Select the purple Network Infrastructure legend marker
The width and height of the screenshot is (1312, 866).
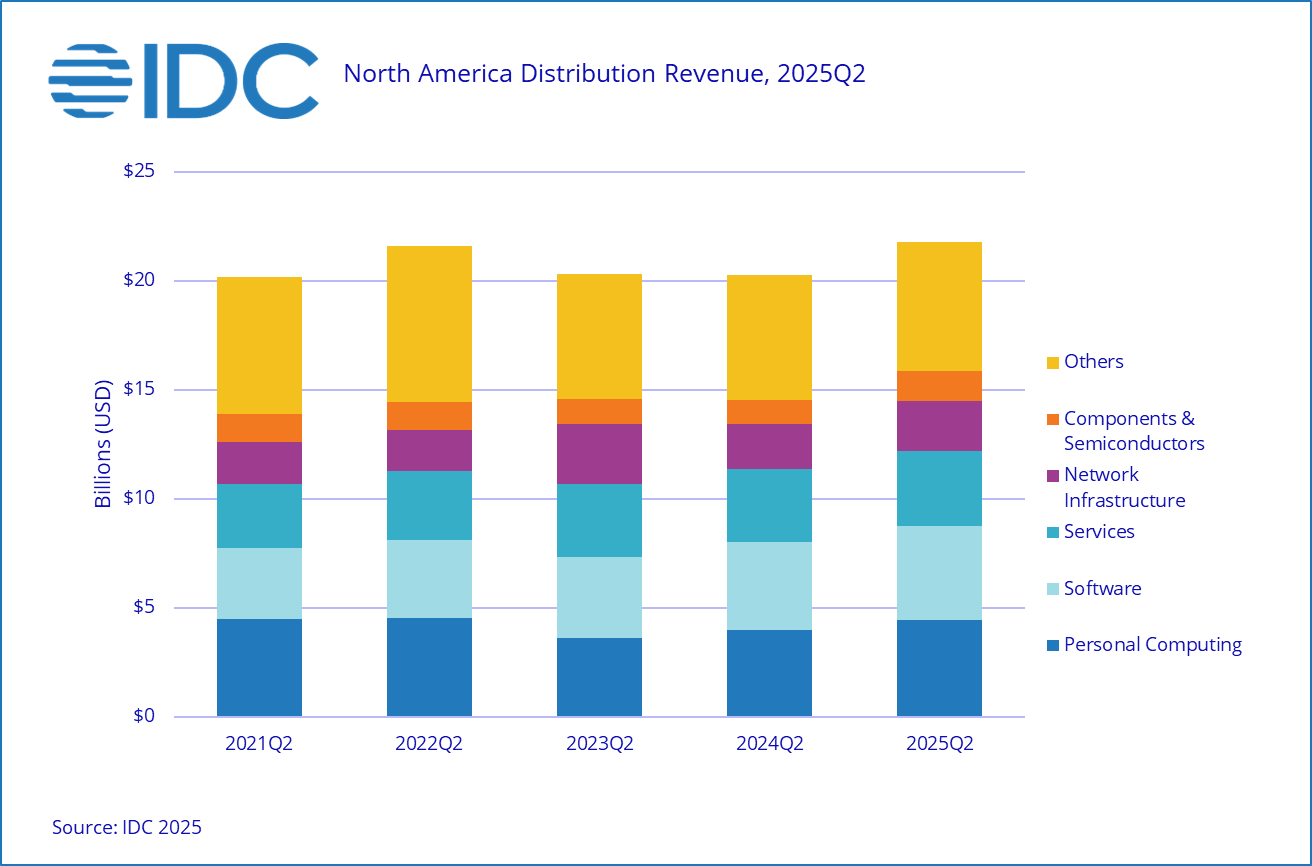[1051, 475]
